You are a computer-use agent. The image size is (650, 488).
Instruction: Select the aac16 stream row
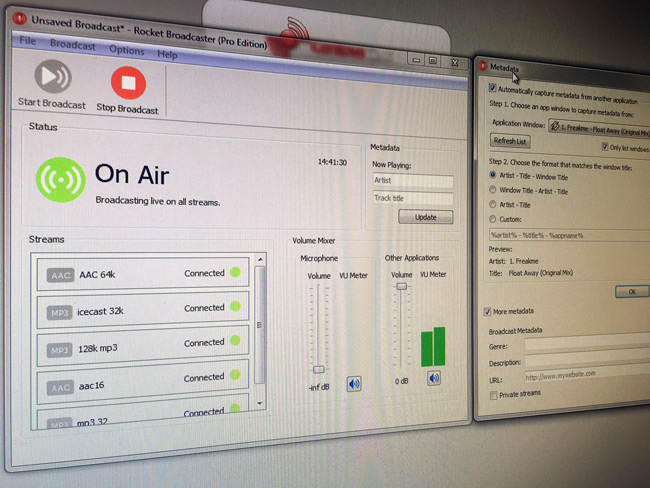click(143, 381)
